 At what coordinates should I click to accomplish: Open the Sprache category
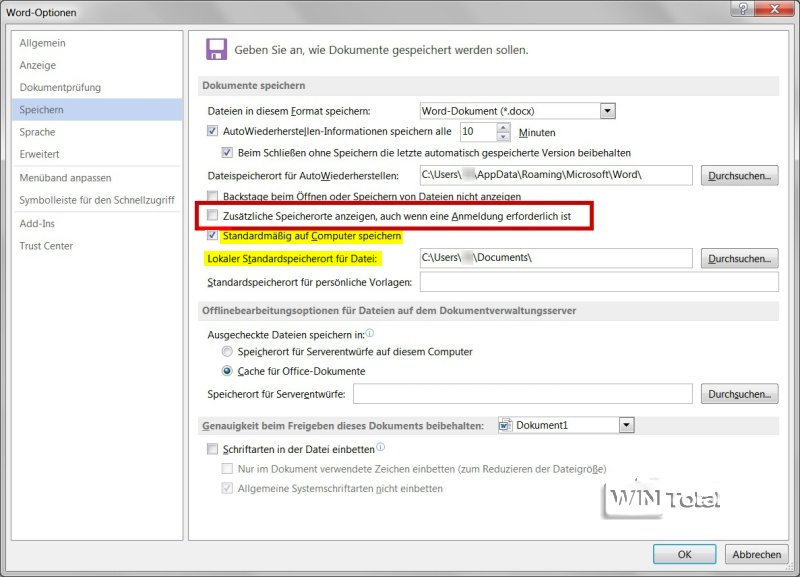click(97, 132)
